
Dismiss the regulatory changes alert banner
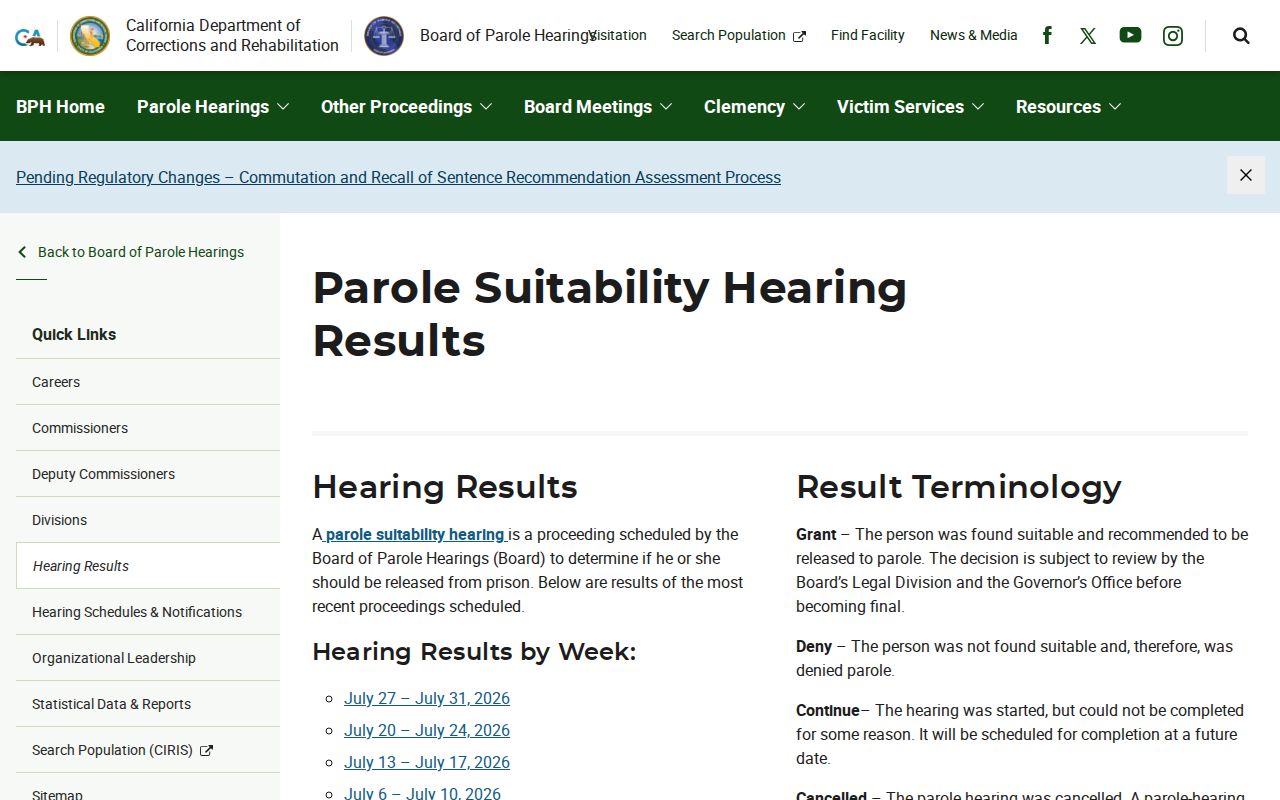pyautogui.click(x=1246, y=175)
